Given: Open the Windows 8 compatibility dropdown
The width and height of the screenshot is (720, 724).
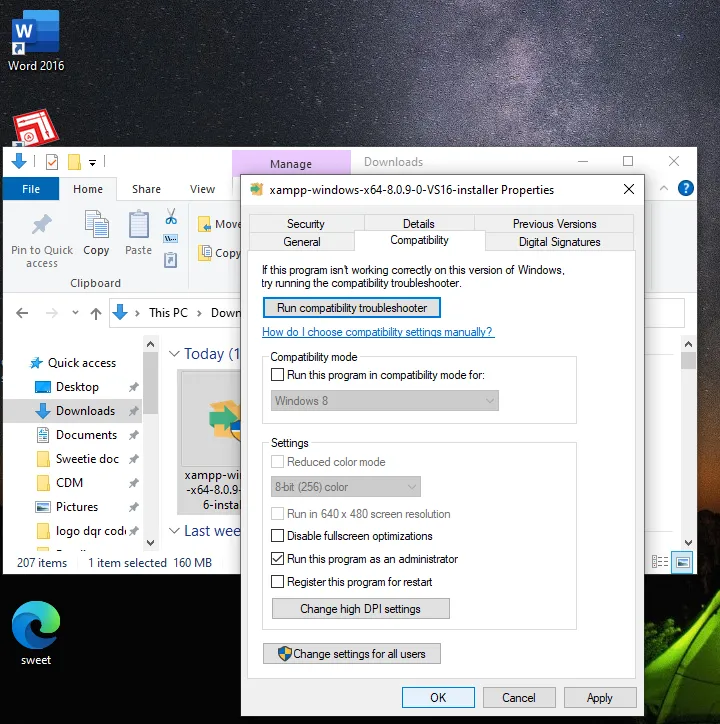Looking at the screenshot, I should [x=385, y=401].
